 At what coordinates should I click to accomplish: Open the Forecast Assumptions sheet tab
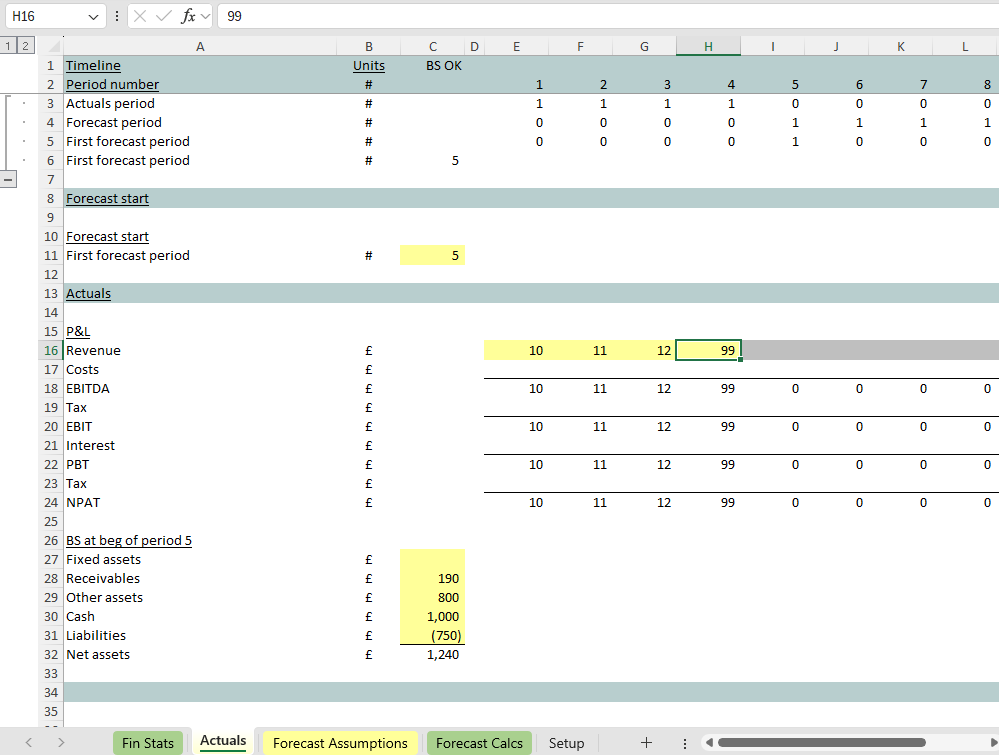[x=340, y=743]
